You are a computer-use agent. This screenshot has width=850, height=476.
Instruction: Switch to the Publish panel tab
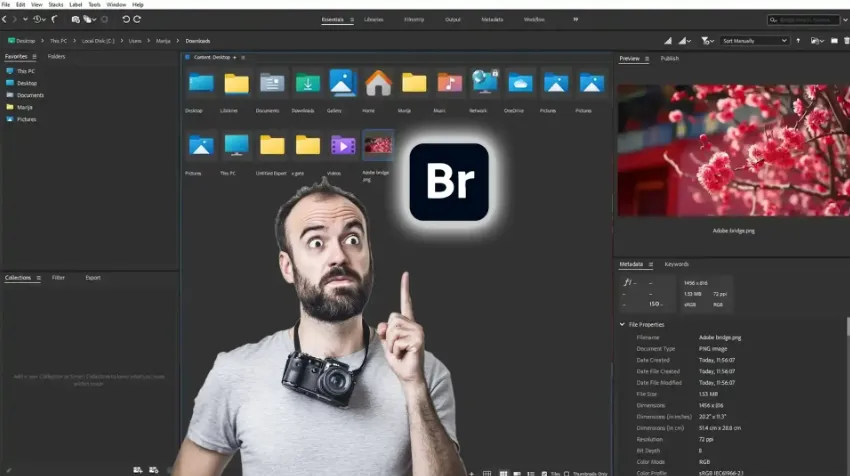click(x=669, y=59)
